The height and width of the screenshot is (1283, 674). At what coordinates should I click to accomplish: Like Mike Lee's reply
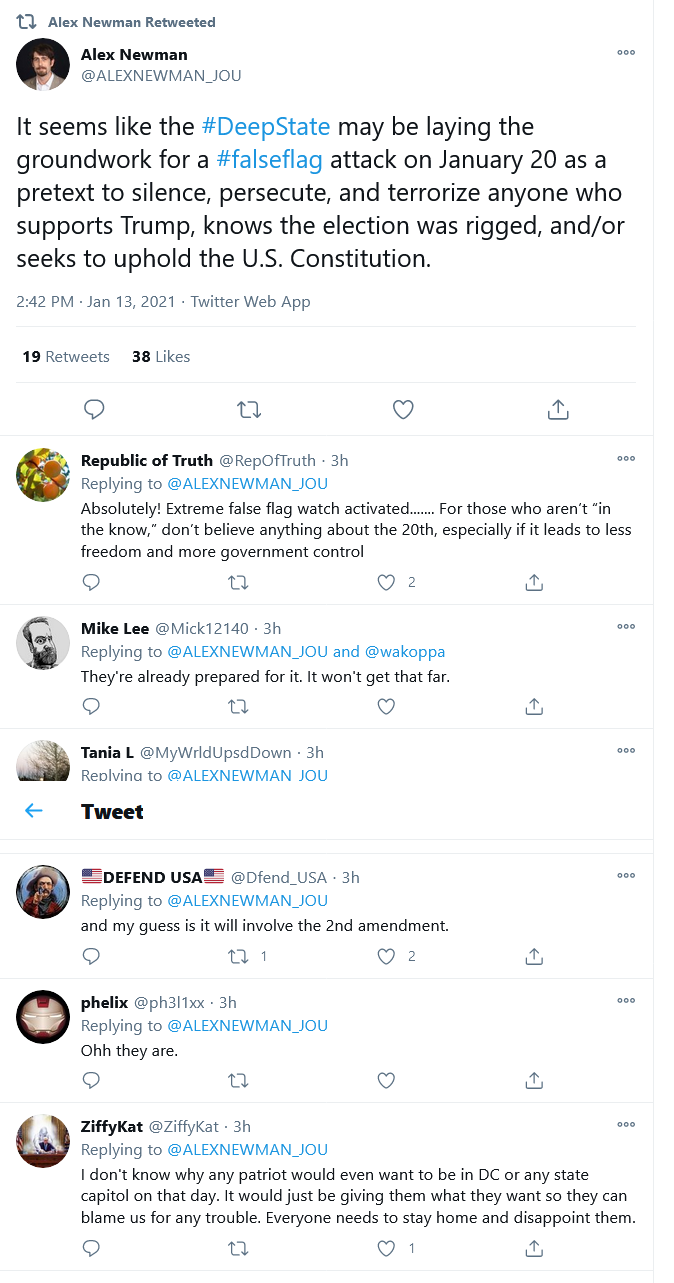coord(386,706)
